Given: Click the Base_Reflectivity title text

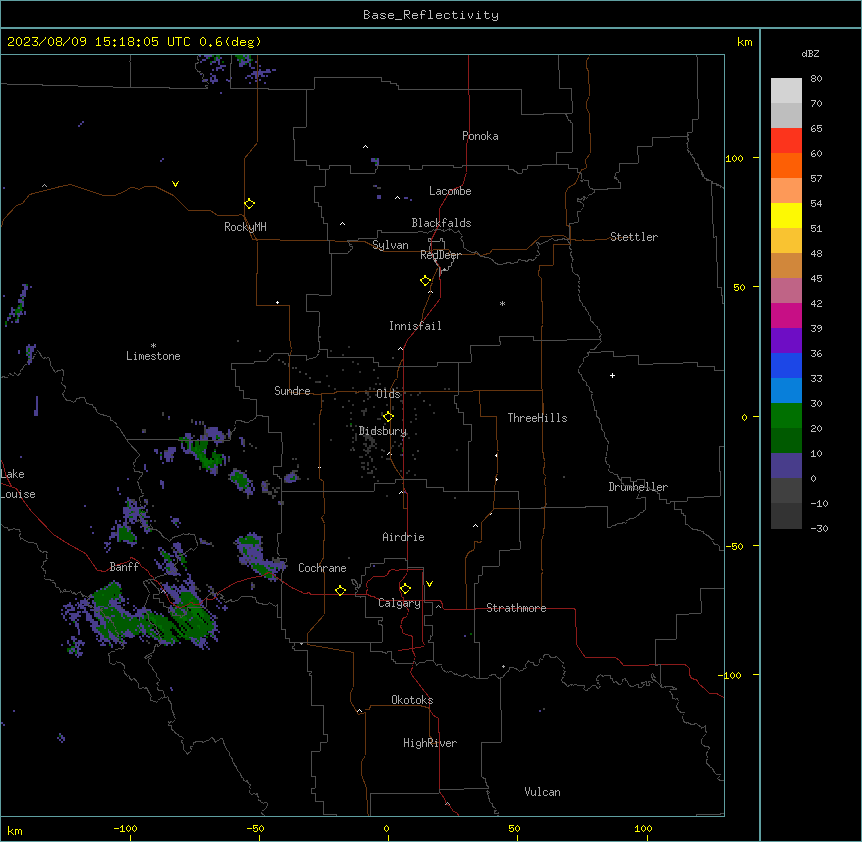Looking at the screenshot, I should click(x=431, y=15).
